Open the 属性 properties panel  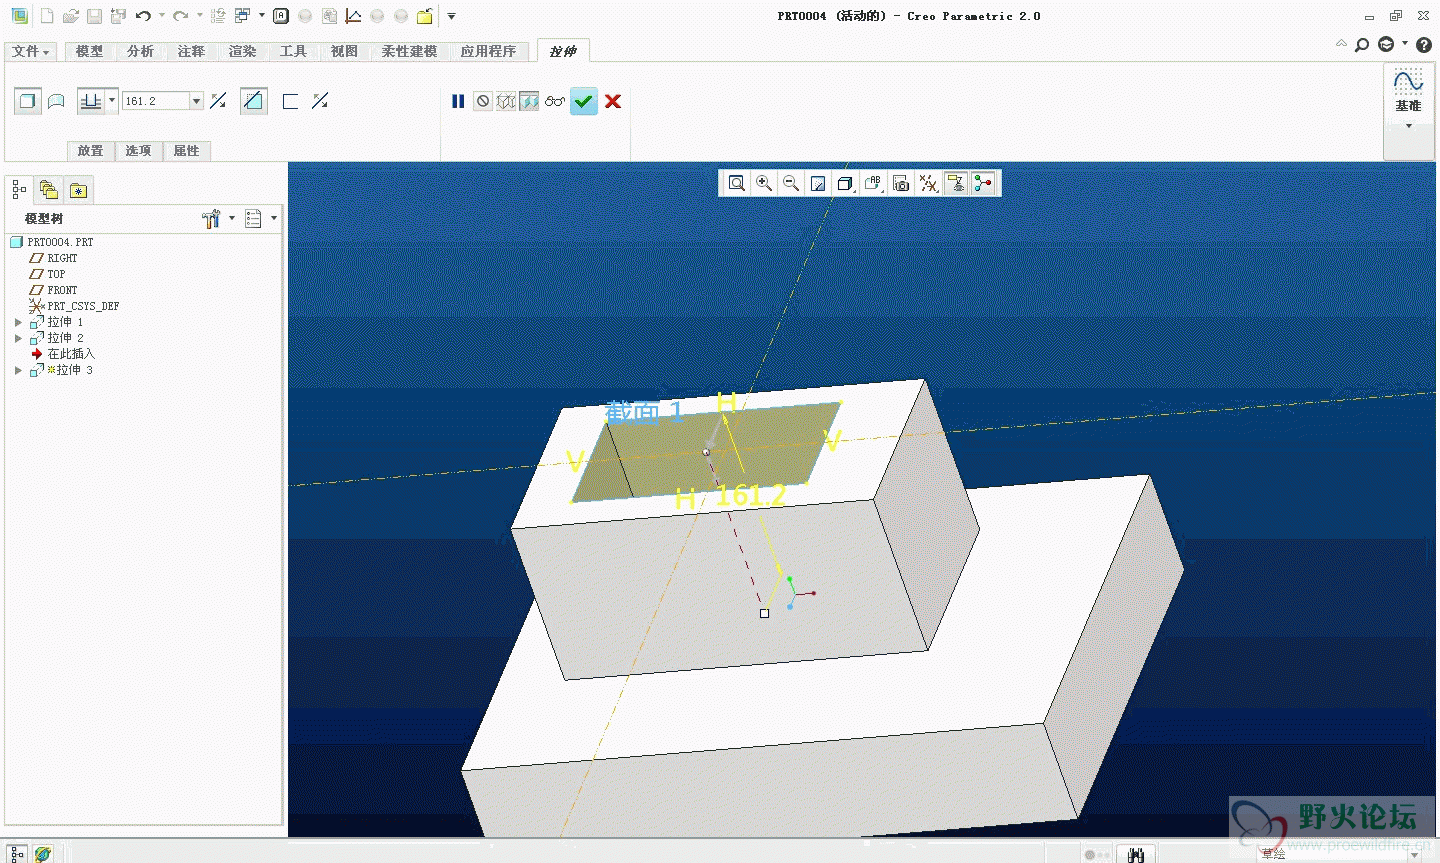pyautogui.click(x=186, y=151)
